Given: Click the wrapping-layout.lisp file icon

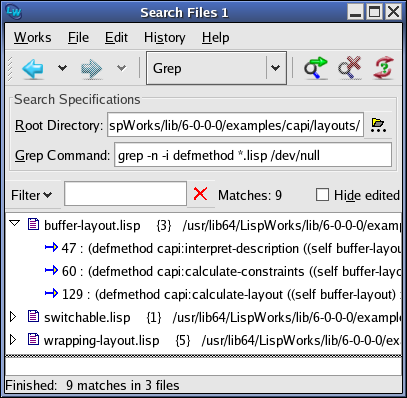Looking at the screenshot, I should (x=33, y=340).
